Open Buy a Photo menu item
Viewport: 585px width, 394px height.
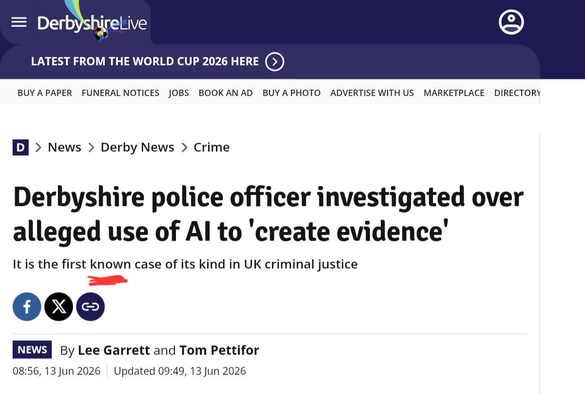[x=291, y=93]
